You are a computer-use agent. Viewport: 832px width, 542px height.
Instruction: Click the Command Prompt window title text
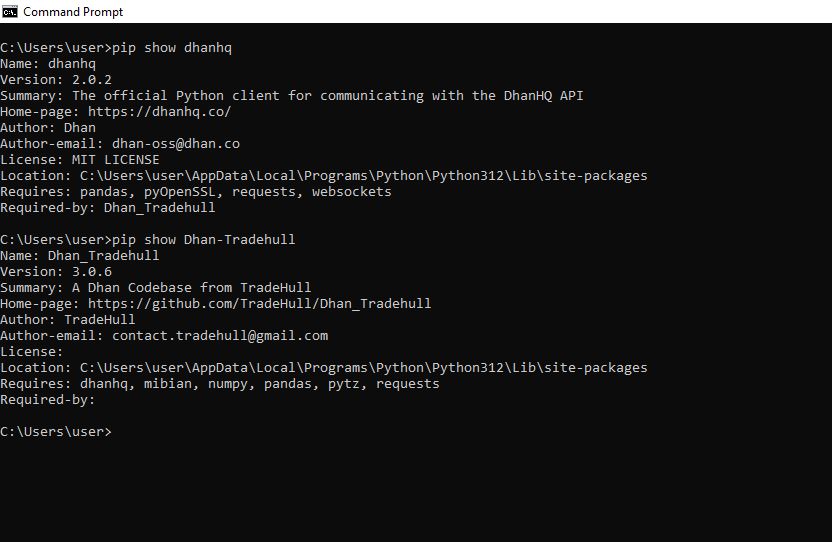(73, 12)
